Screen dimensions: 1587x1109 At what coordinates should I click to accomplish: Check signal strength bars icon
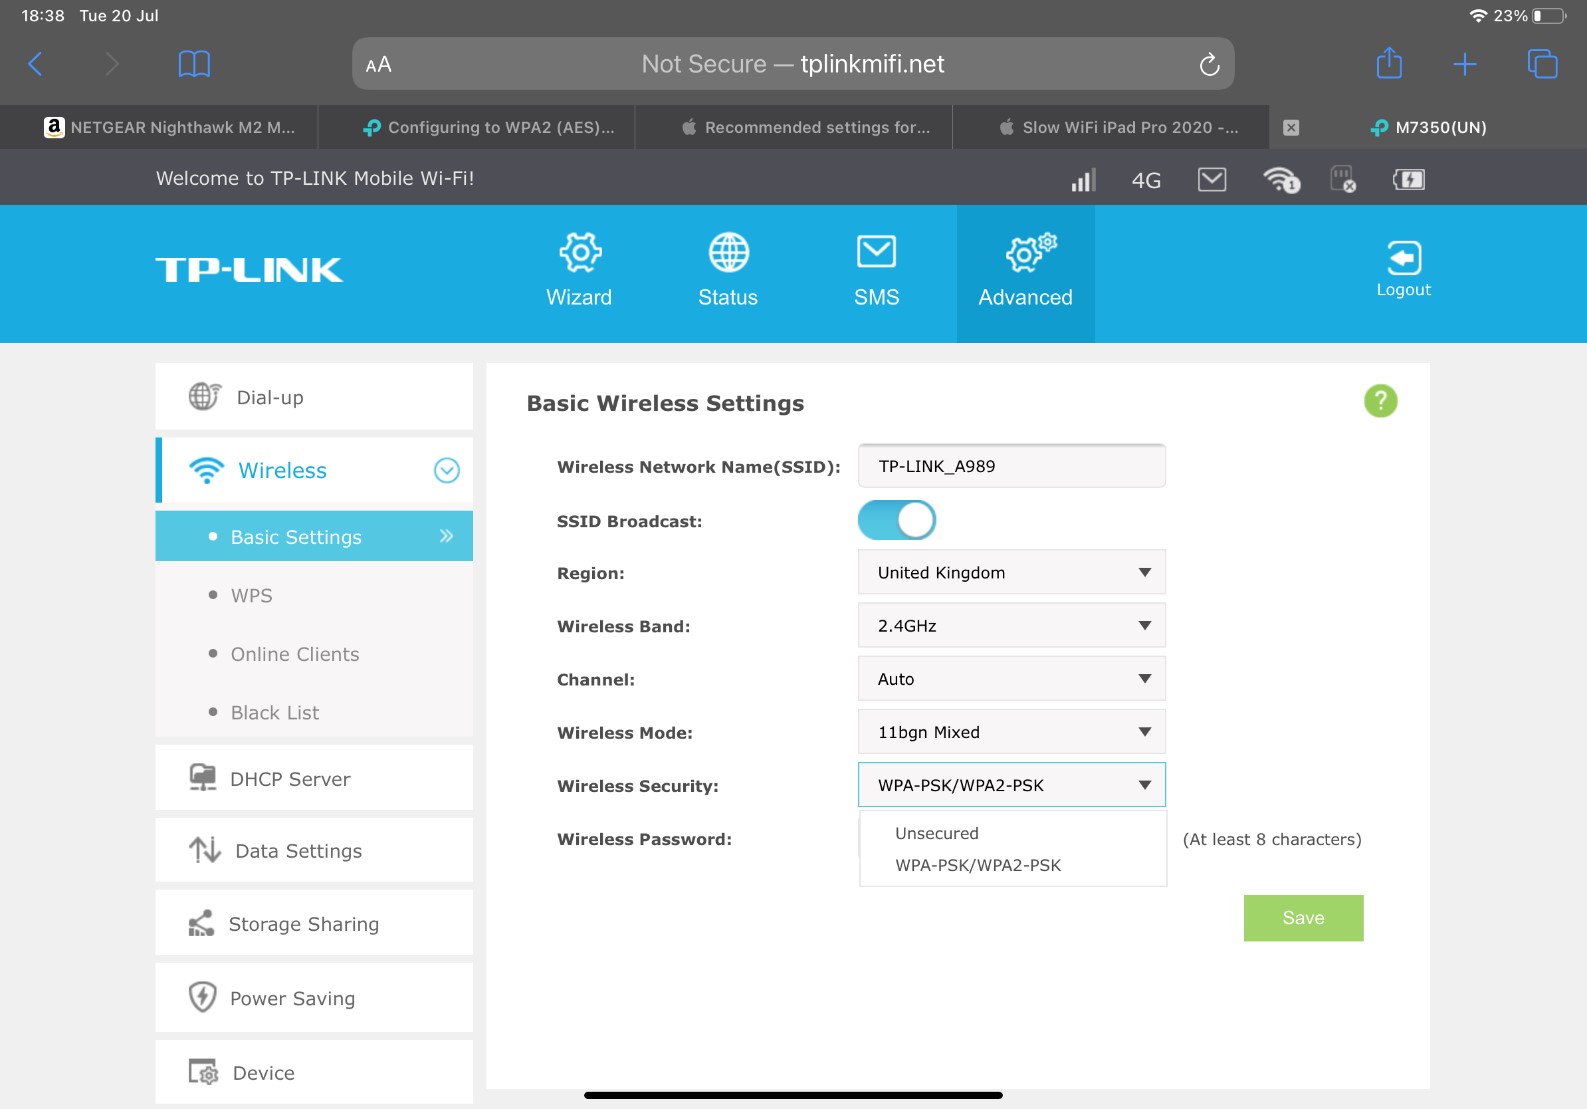pos(1083,180)
